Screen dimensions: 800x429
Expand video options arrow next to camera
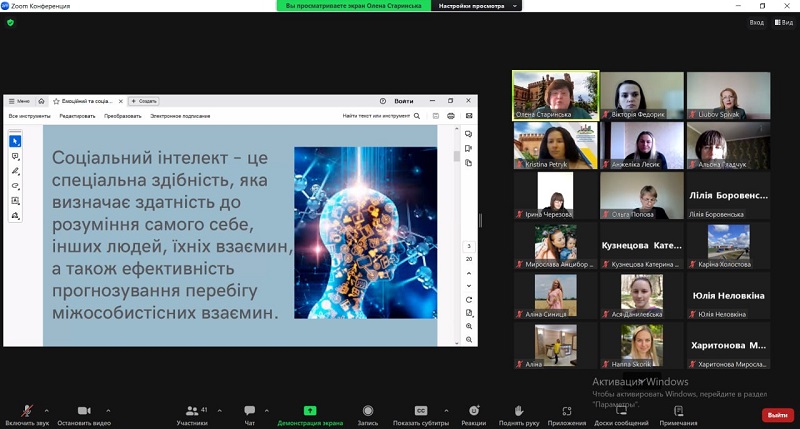coord(108,410)
